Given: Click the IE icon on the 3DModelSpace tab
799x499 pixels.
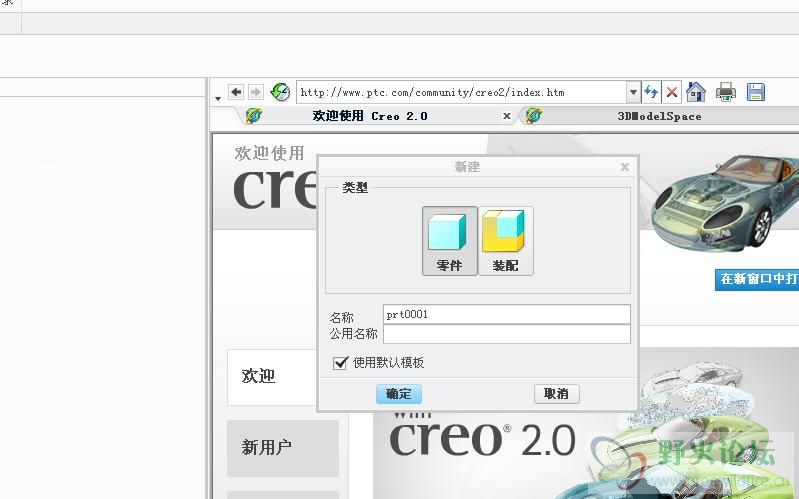Looking at the screenshot, I should tap(533, 116).
